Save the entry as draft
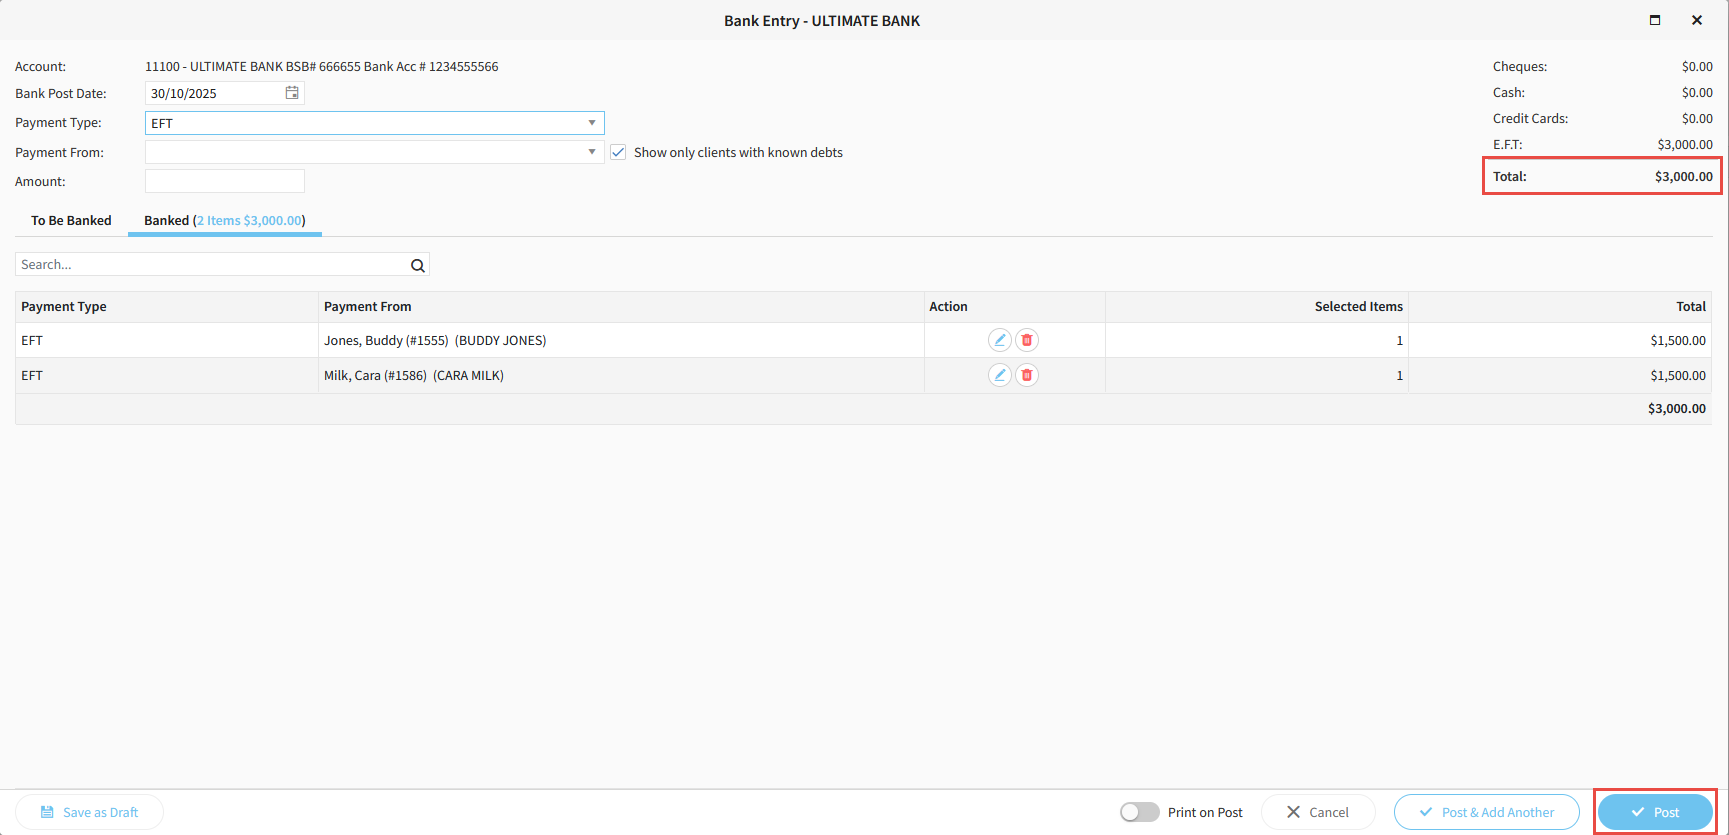The image size is (1729, 835). pyautogui.click(x=89, y=812)
